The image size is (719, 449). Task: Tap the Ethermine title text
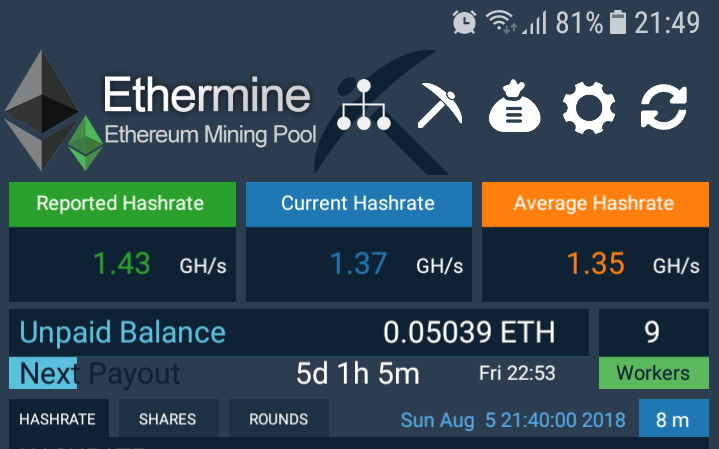point(207,94)
